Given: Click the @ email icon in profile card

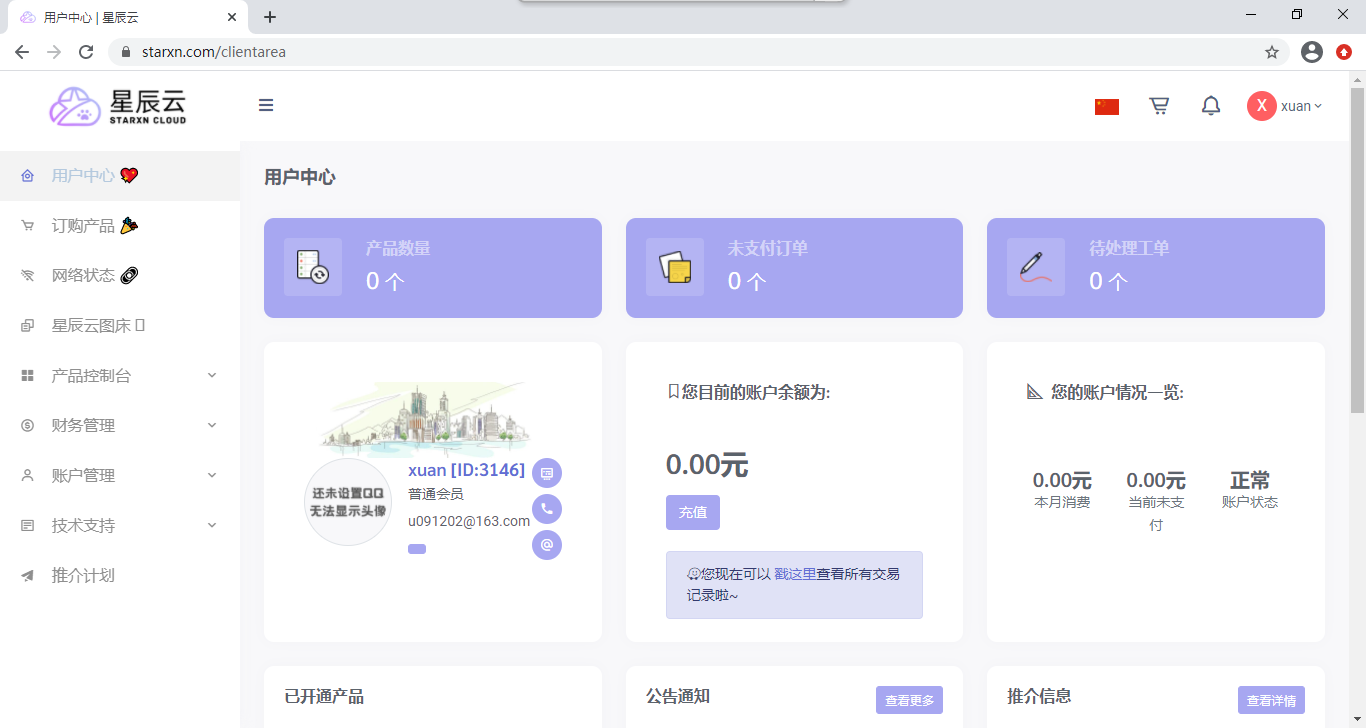Looking at the screenshot, I should (547, 545).
